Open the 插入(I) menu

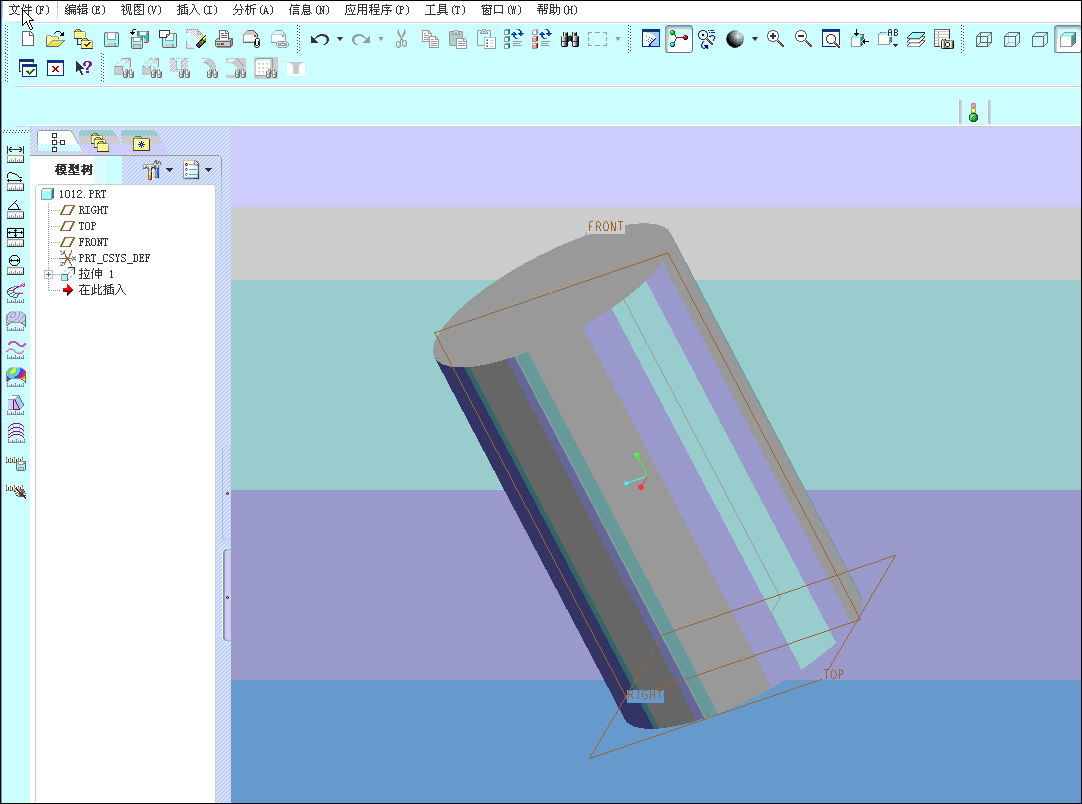(x=197, y=10)
